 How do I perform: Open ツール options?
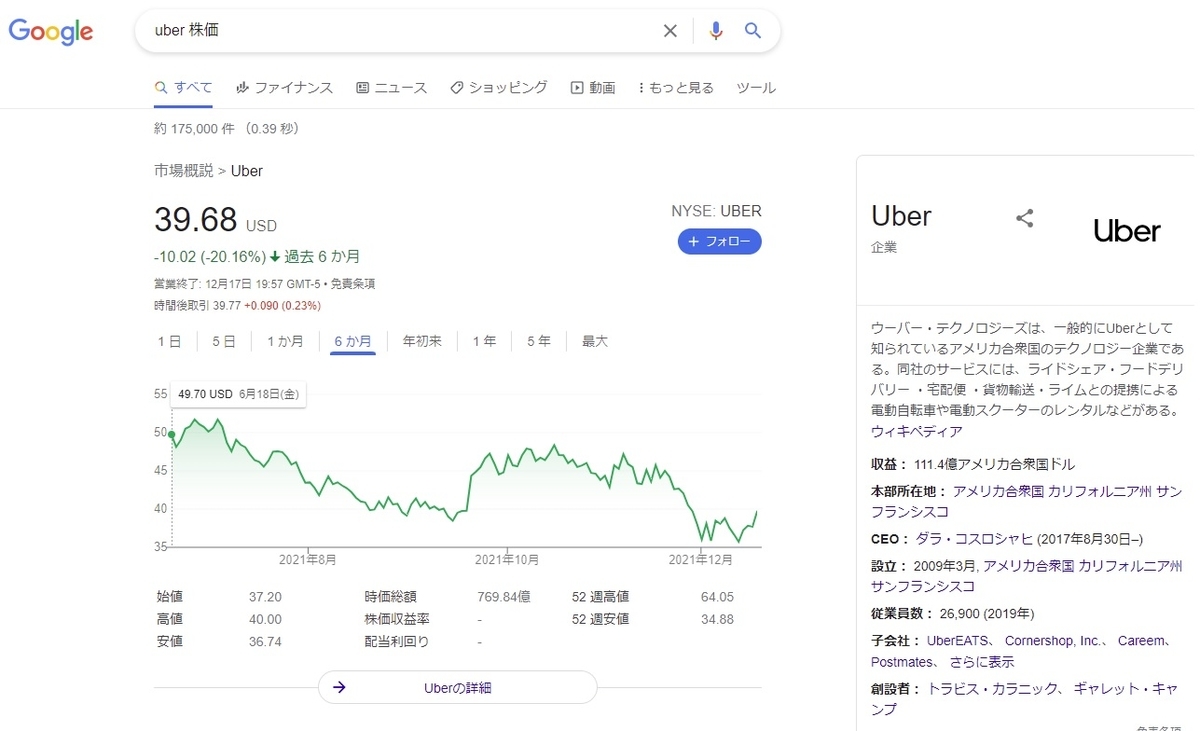pos(756,88)
